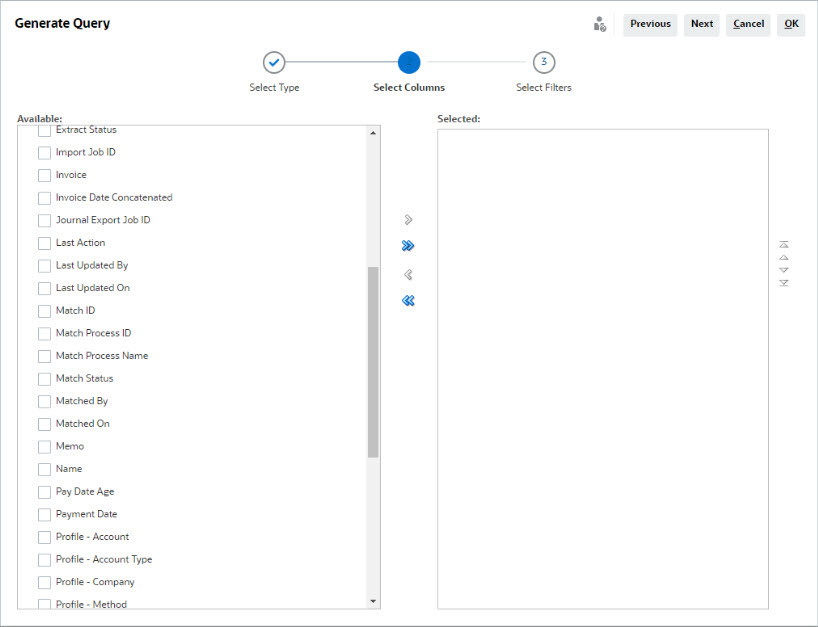Viewport: 818px width, 627px height.
Task: Jump to step 3 Select Filters circle
Action: [x=544, y=63]
